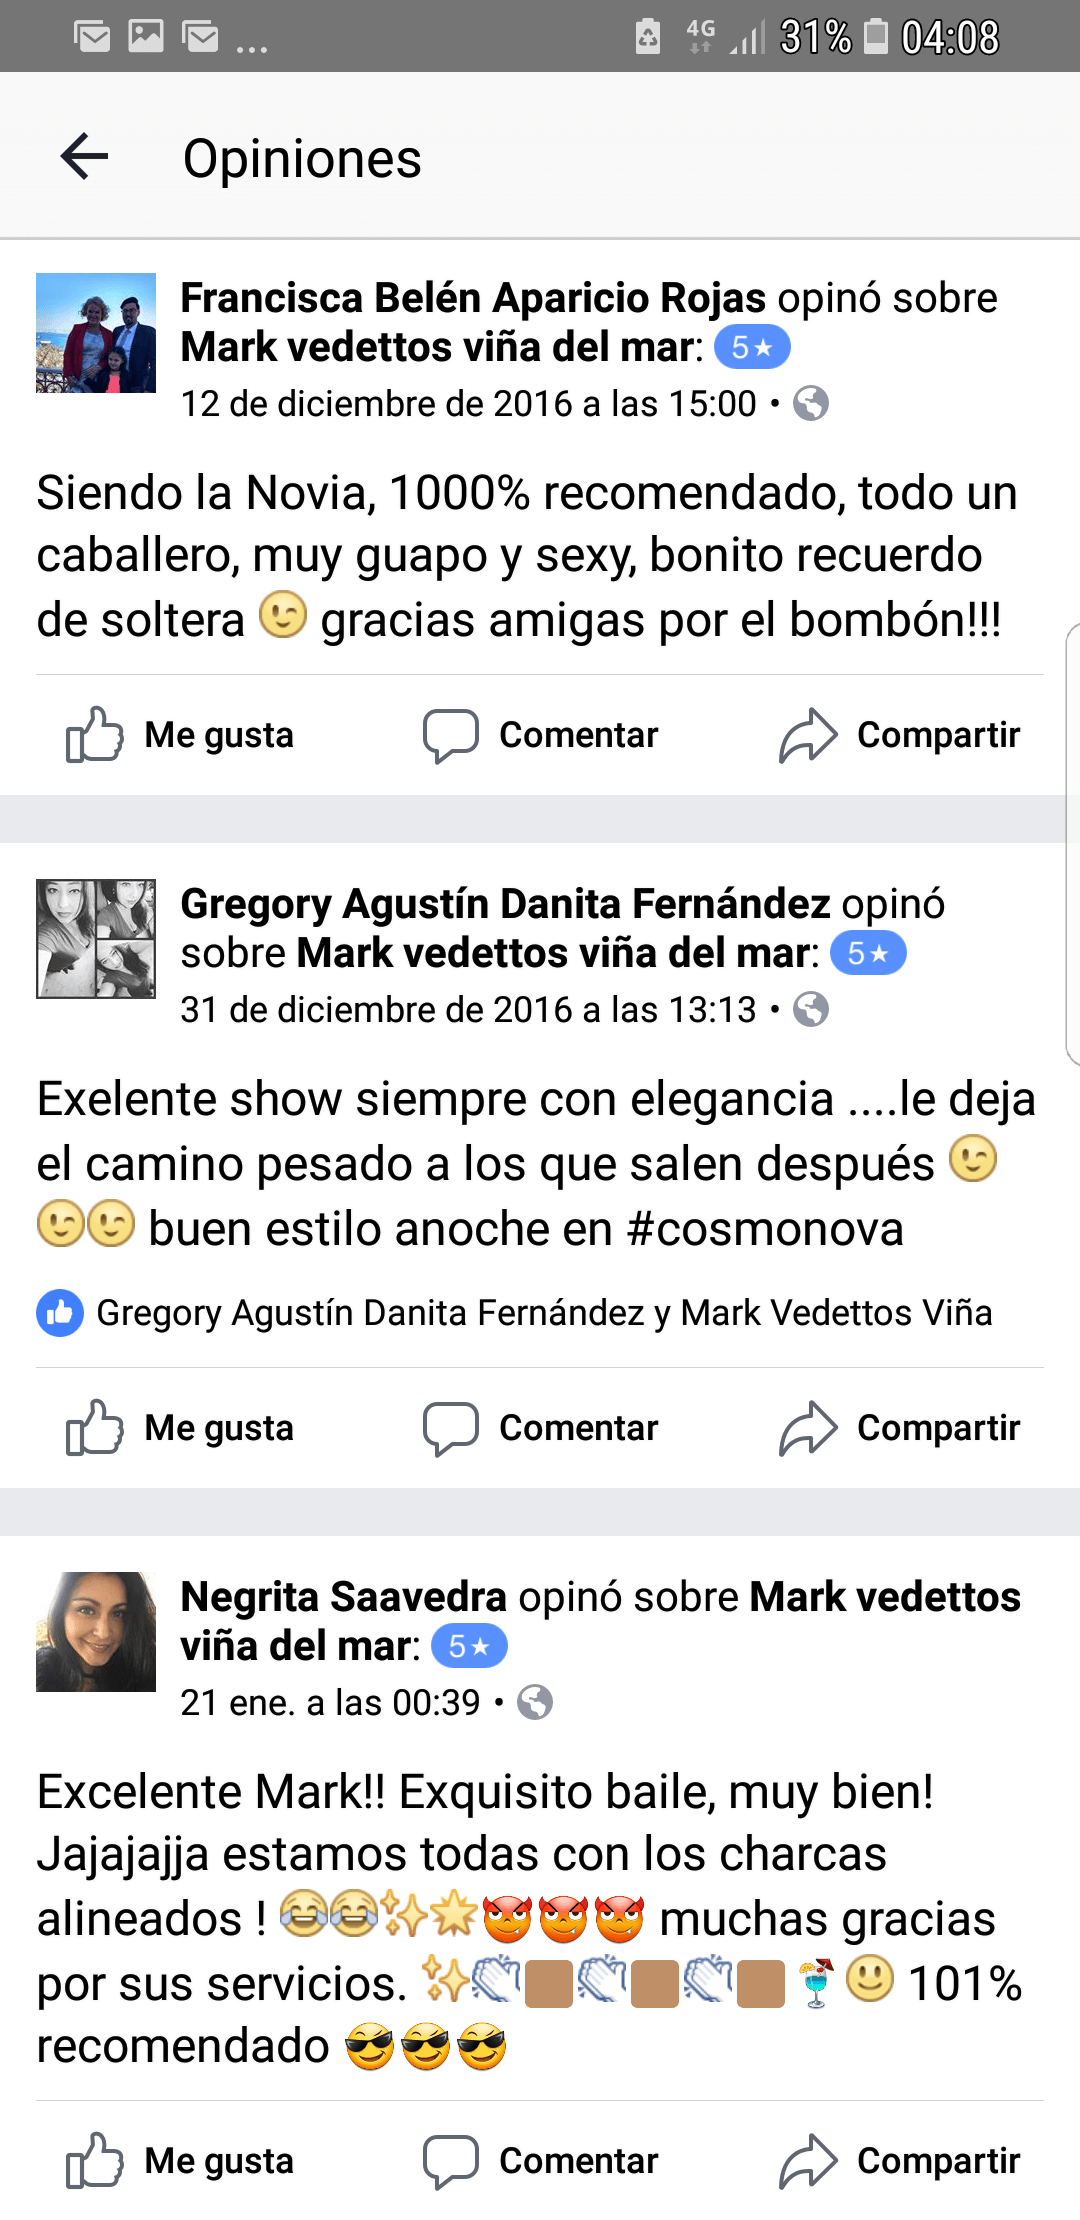
Task: Open the #cosmonova hashtag
Action: pos(765,1229)
